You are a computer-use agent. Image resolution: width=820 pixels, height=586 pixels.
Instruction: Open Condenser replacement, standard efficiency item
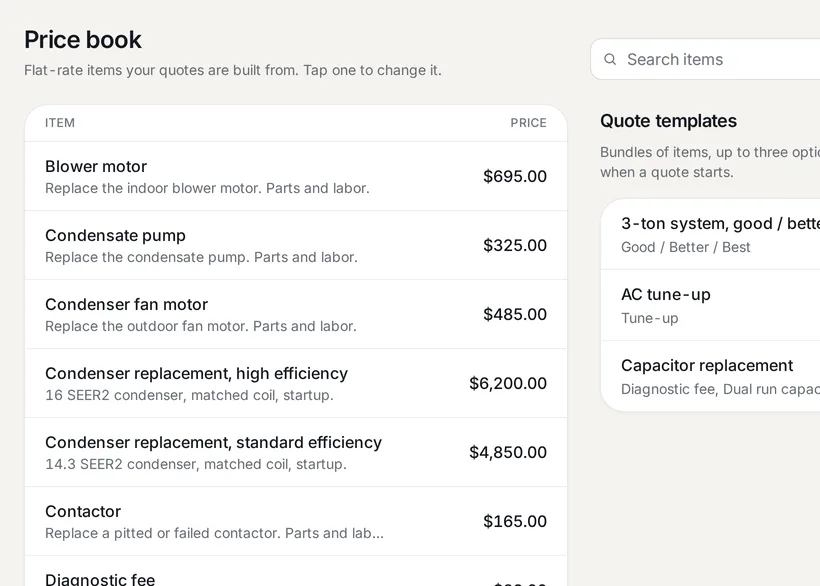pyautogui.click(x=296, y=452)
